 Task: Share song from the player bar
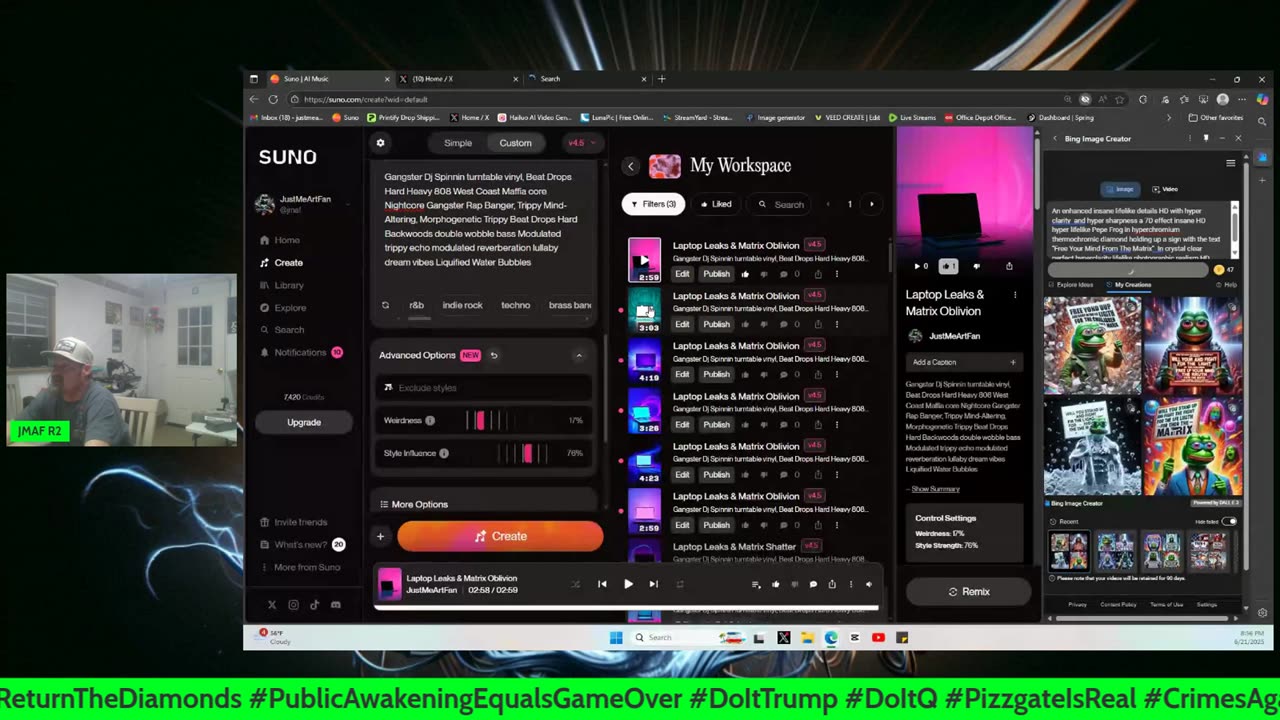point(832,584)
